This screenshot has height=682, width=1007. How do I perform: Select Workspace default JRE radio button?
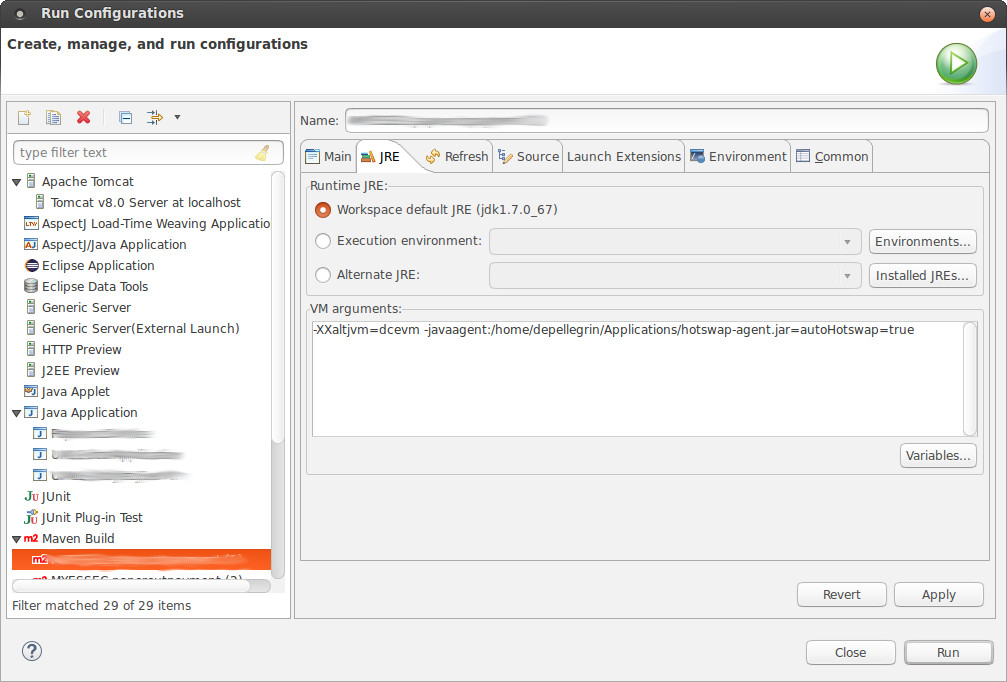[x=323, y=210]
